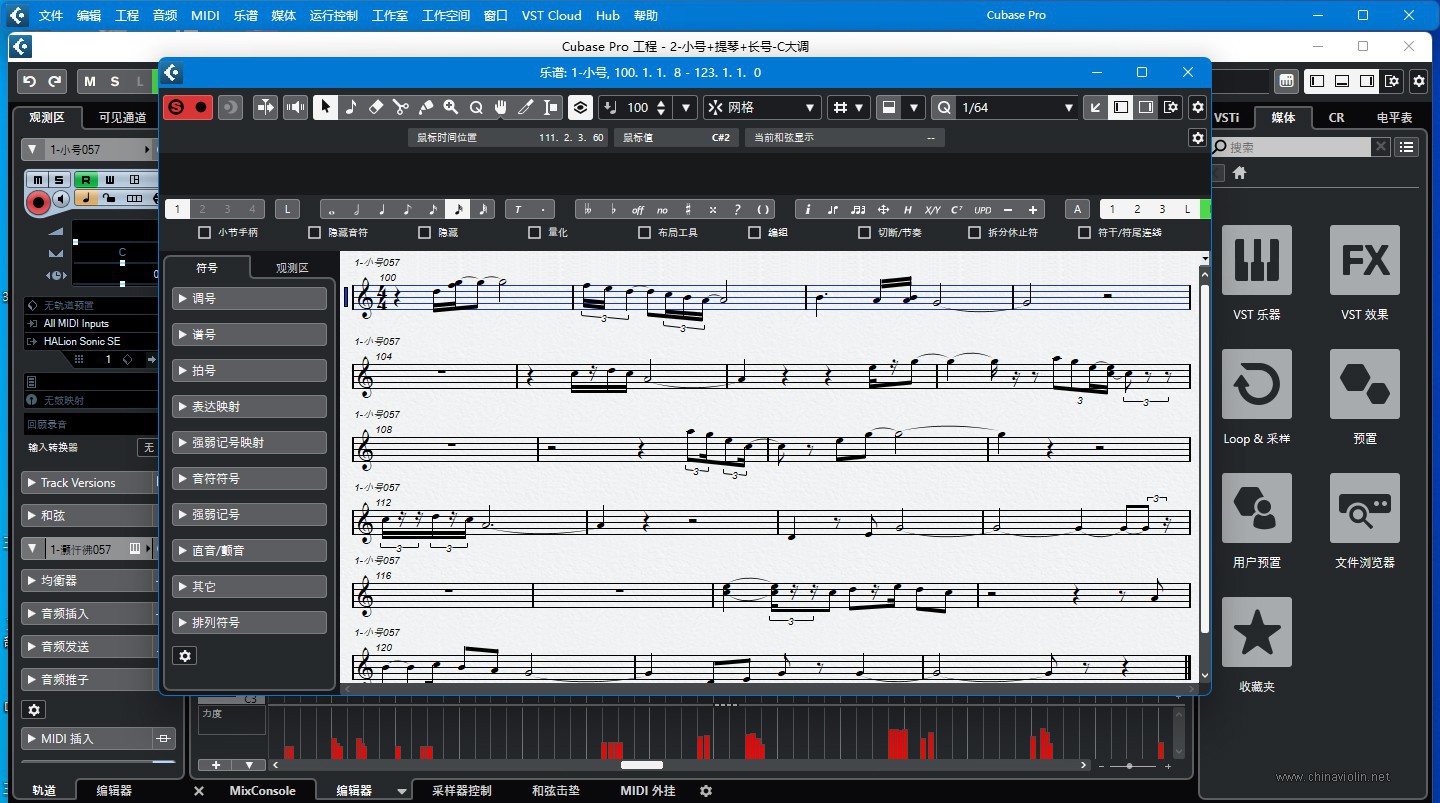The image size is (1440, 803).
Task: Select the Scissors cut tool
Action: (x=401, y=107)
